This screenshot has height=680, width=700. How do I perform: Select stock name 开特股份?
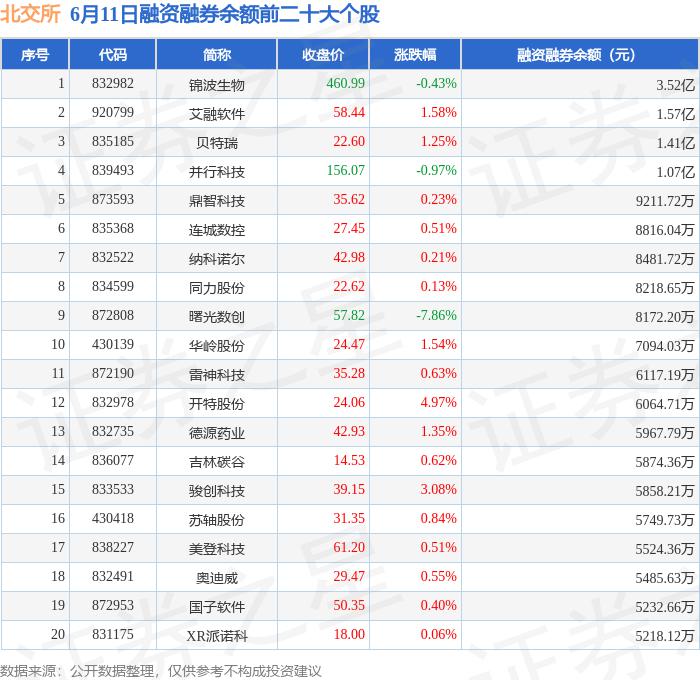pos(217,404)
